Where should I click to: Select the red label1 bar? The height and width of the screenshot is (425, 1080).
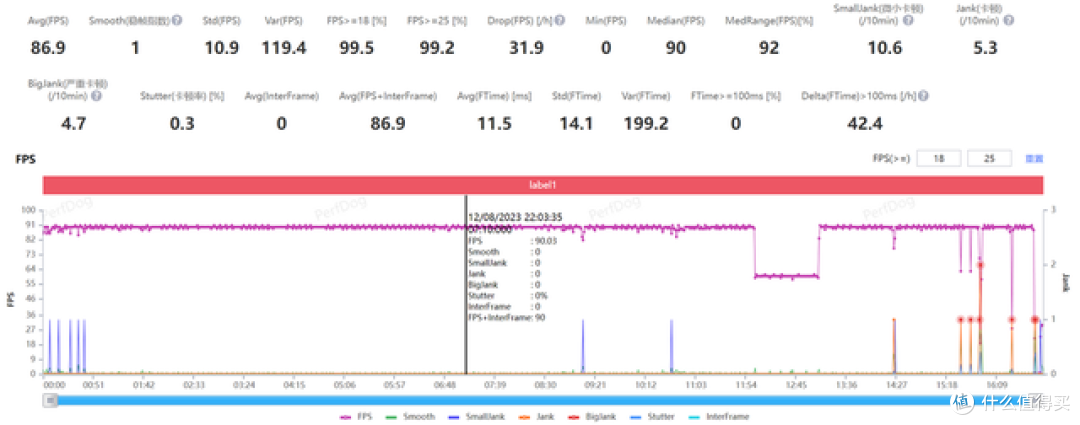click(x=543, y=185)
